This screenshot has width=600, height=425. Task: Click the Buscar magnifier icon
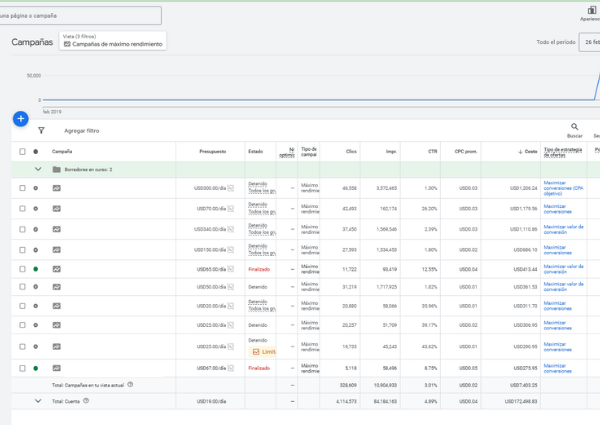[574, 127]
